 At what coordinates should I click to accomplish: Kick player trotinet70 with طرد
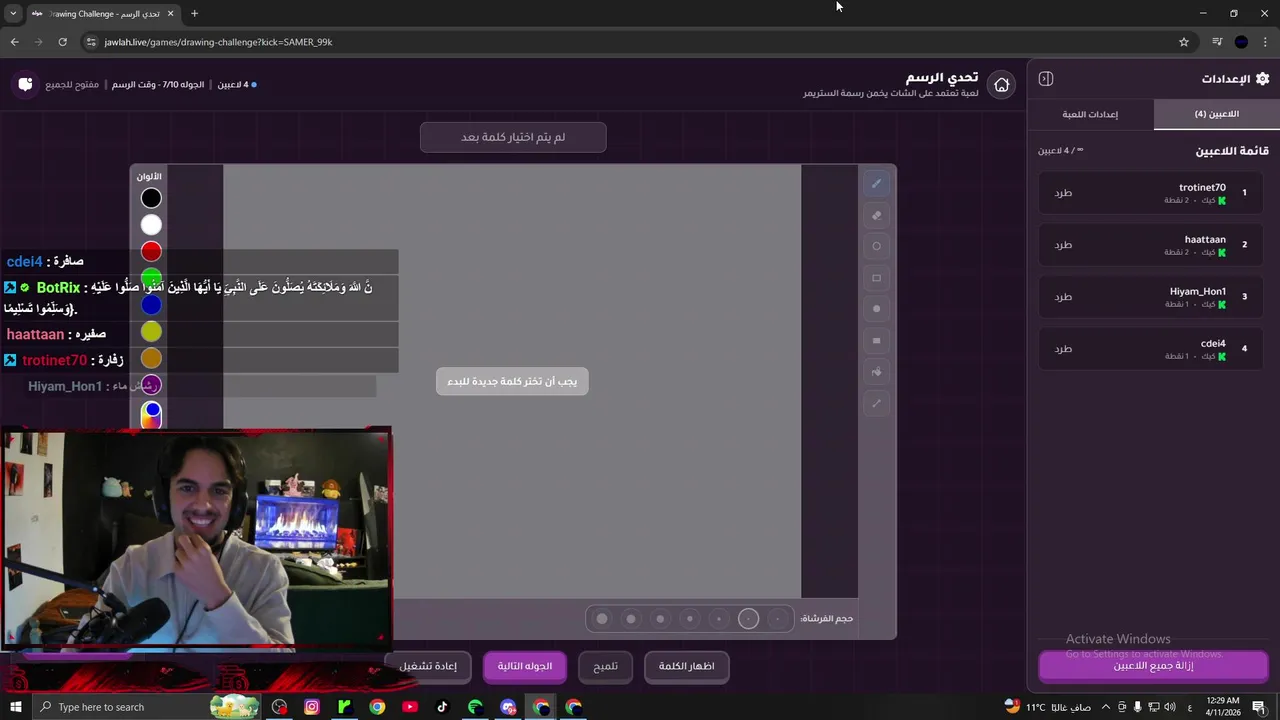point(1063,192)
